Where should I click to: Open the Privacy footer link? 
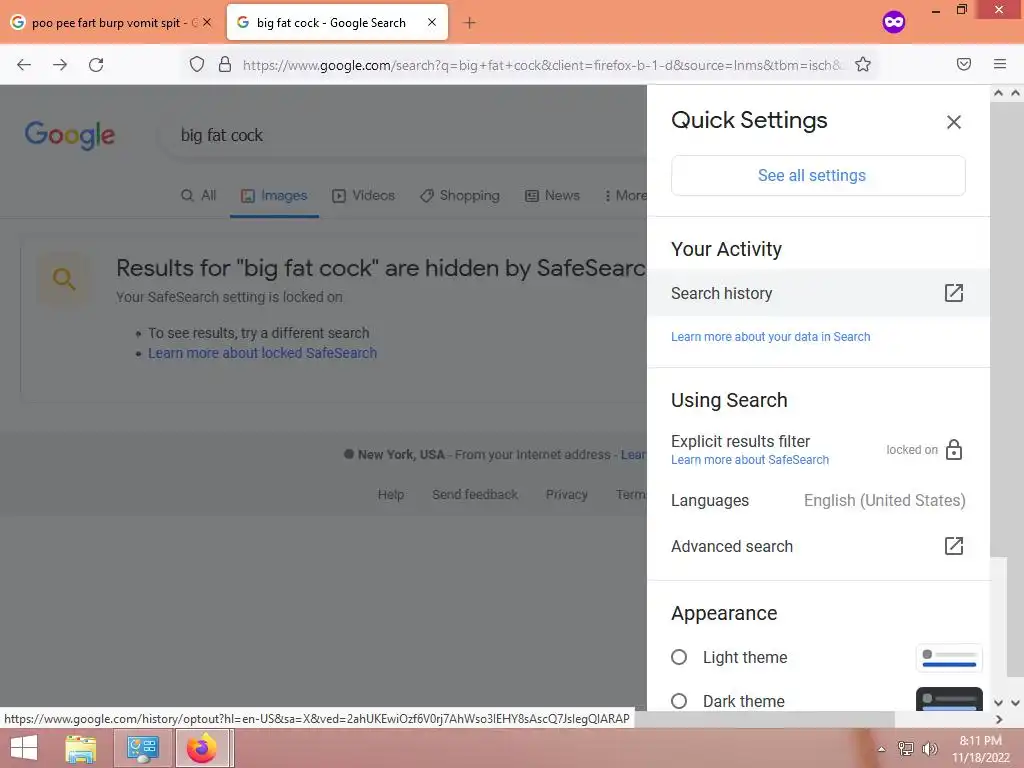[566, 494]
